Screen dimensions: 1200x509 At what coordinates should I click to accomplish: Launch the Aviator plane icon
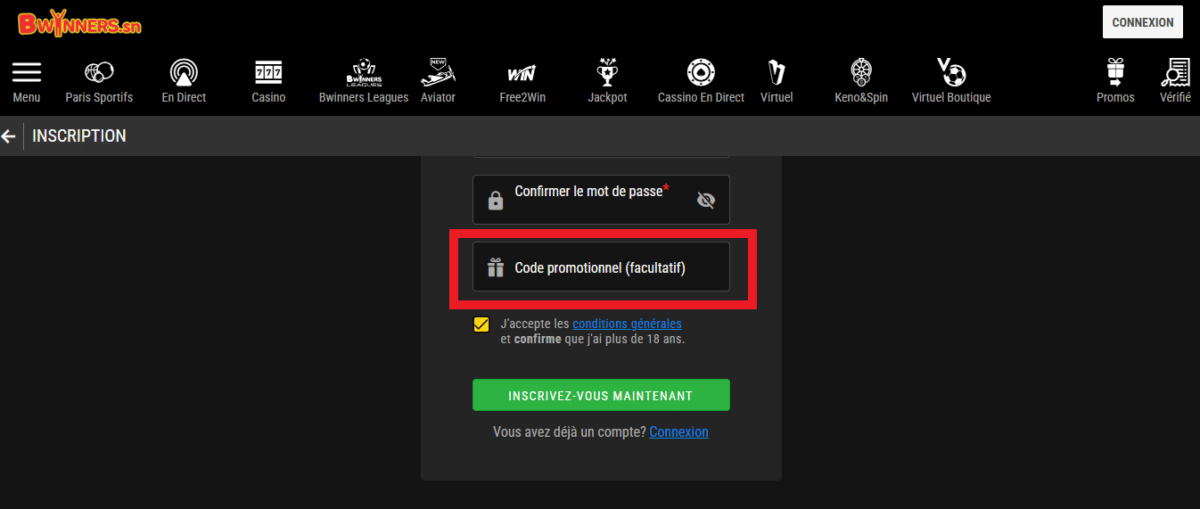pos(438,72)
